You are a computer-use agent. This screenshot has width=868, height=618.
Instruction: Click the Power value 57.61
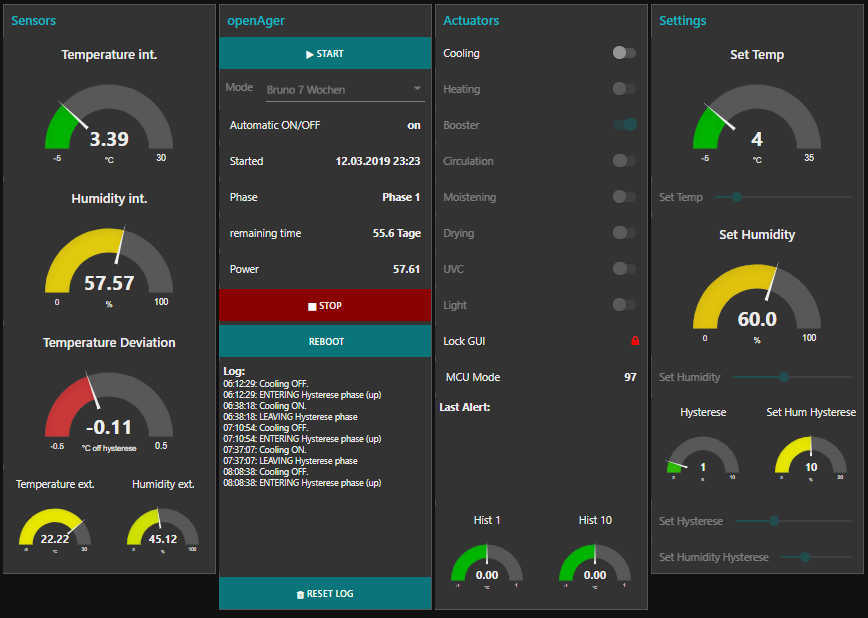tap(407, 269)
